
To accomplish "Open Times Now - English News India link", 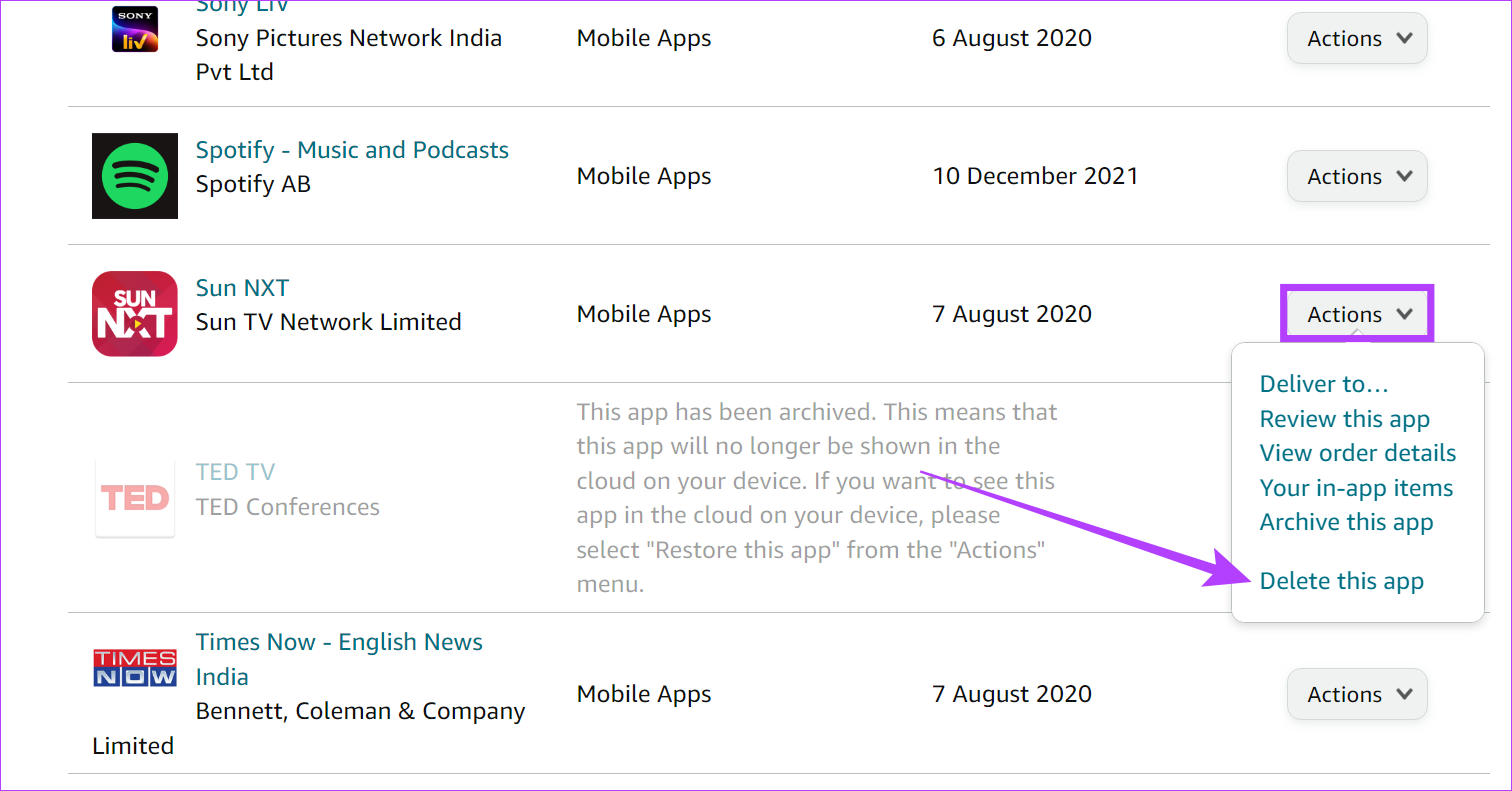I will 339,659.
